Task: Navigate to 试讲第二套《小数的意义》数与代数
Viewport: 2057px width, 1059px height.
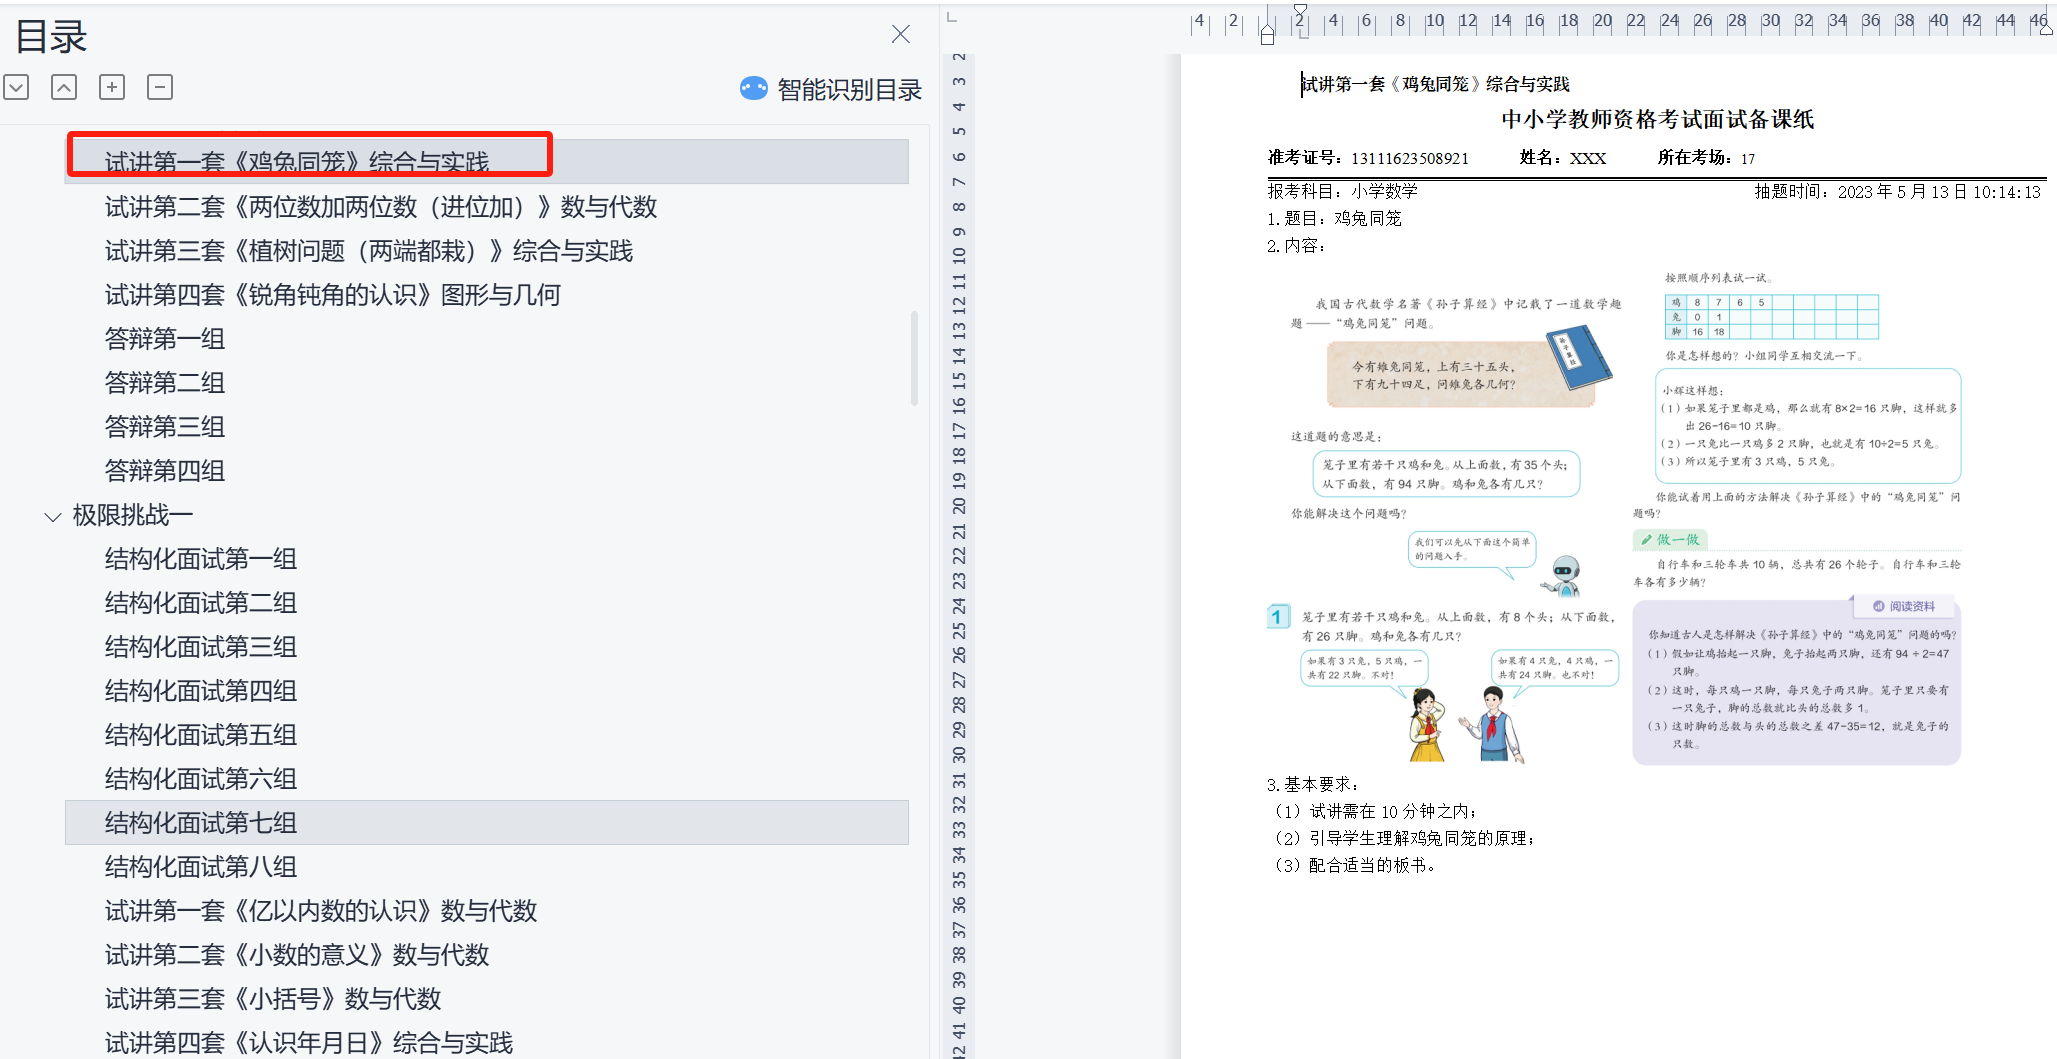Action: point(297,955)
